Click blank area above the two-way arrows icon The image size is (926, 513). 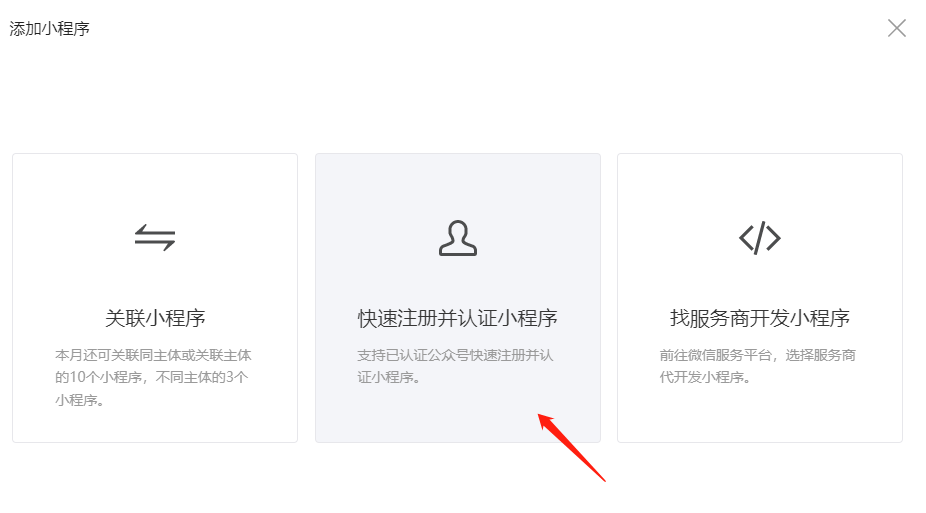click(x=155, y=186)
